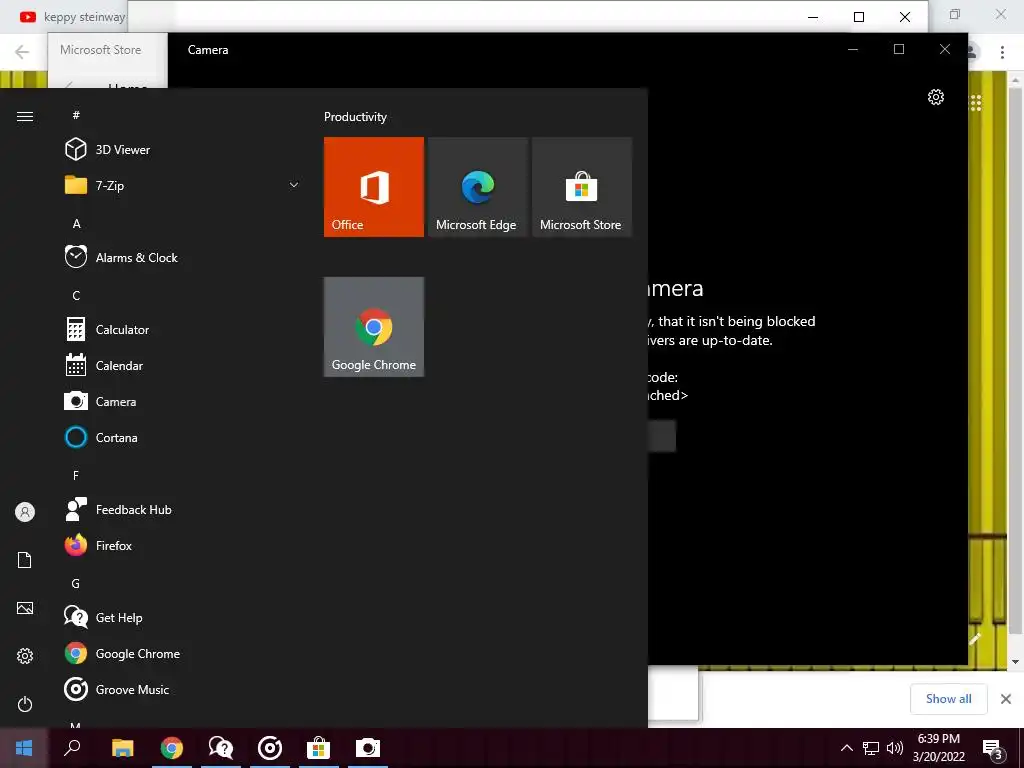1024x768 pixels.
Task: Show hidden system tray icons
Action: (846, 748)
